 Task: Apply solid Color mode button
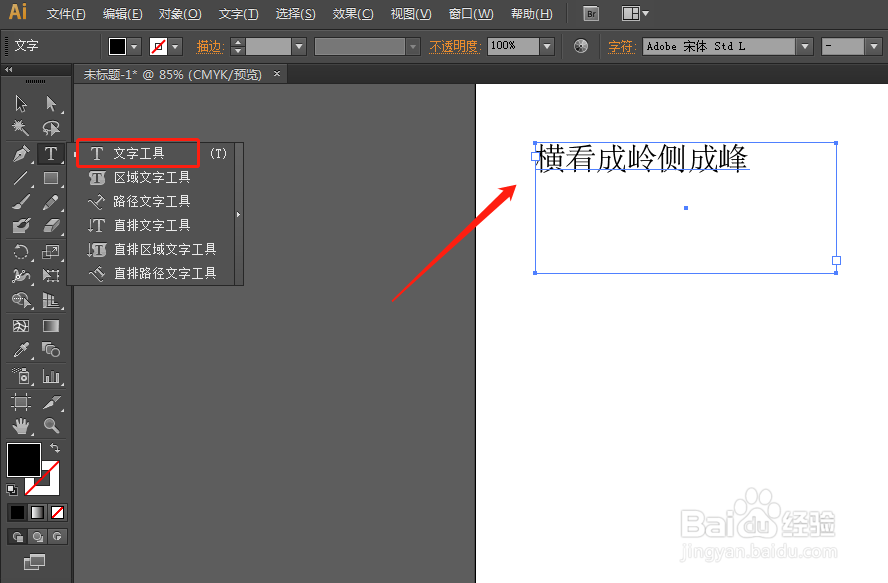pyautogui.click(x=18, y=513)
